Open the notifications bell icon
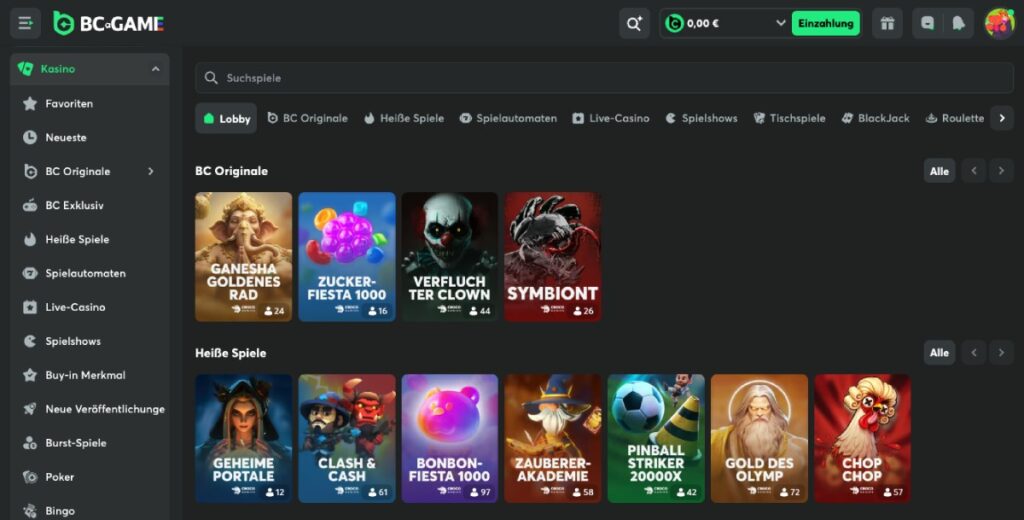 (x=958, y=24)
